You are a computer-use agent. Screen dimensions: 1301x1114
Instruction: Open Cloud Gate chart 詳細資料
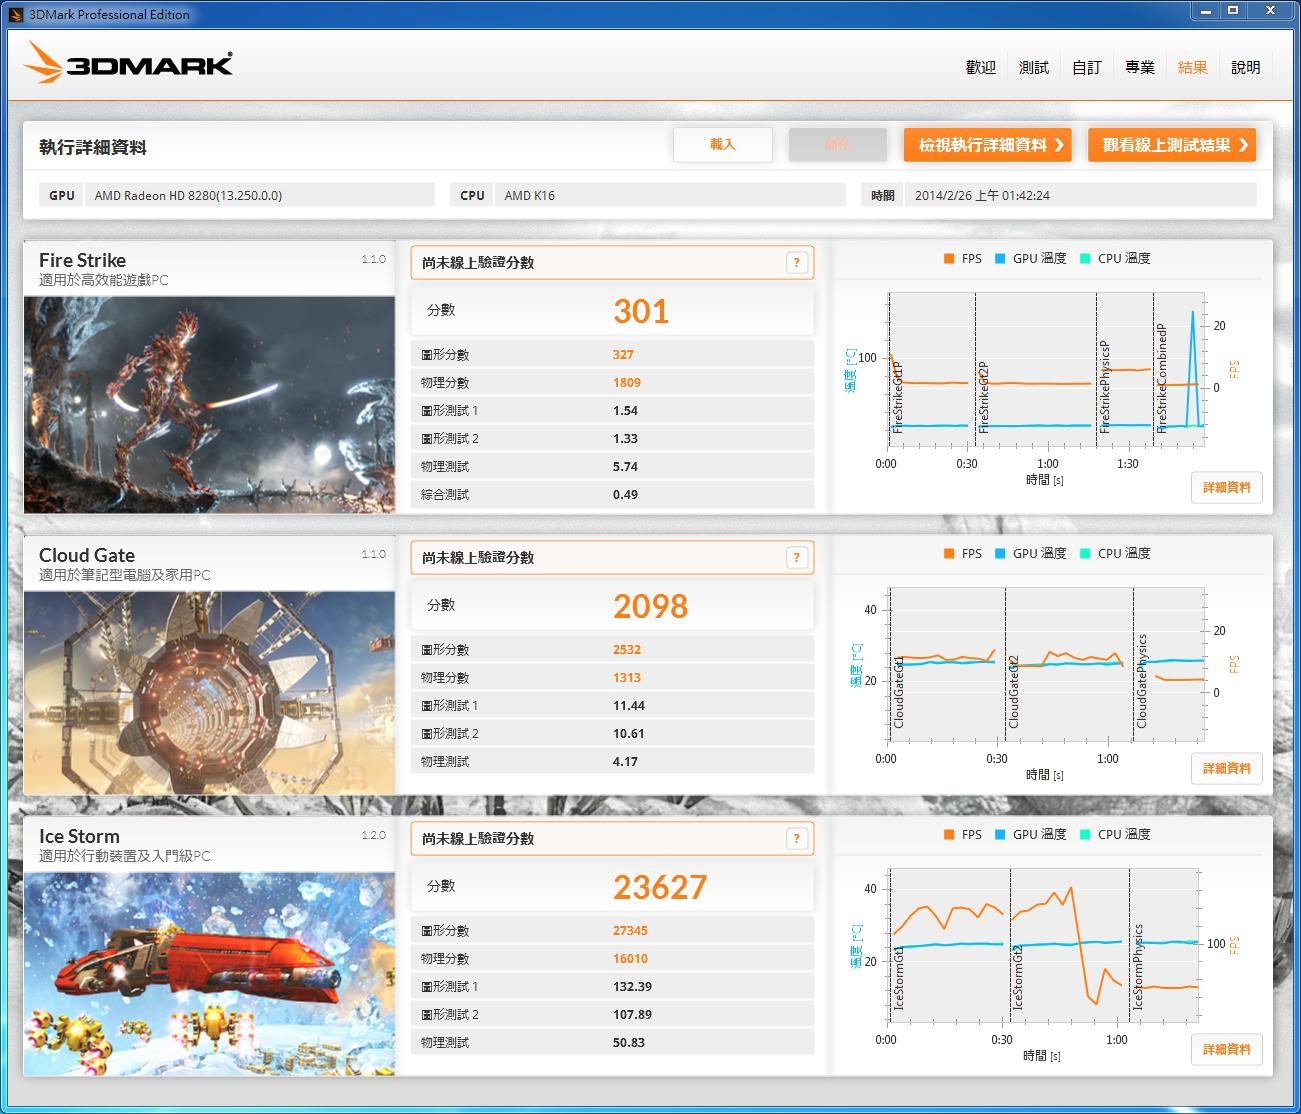pyautogui.click(x=1227, y=769)
